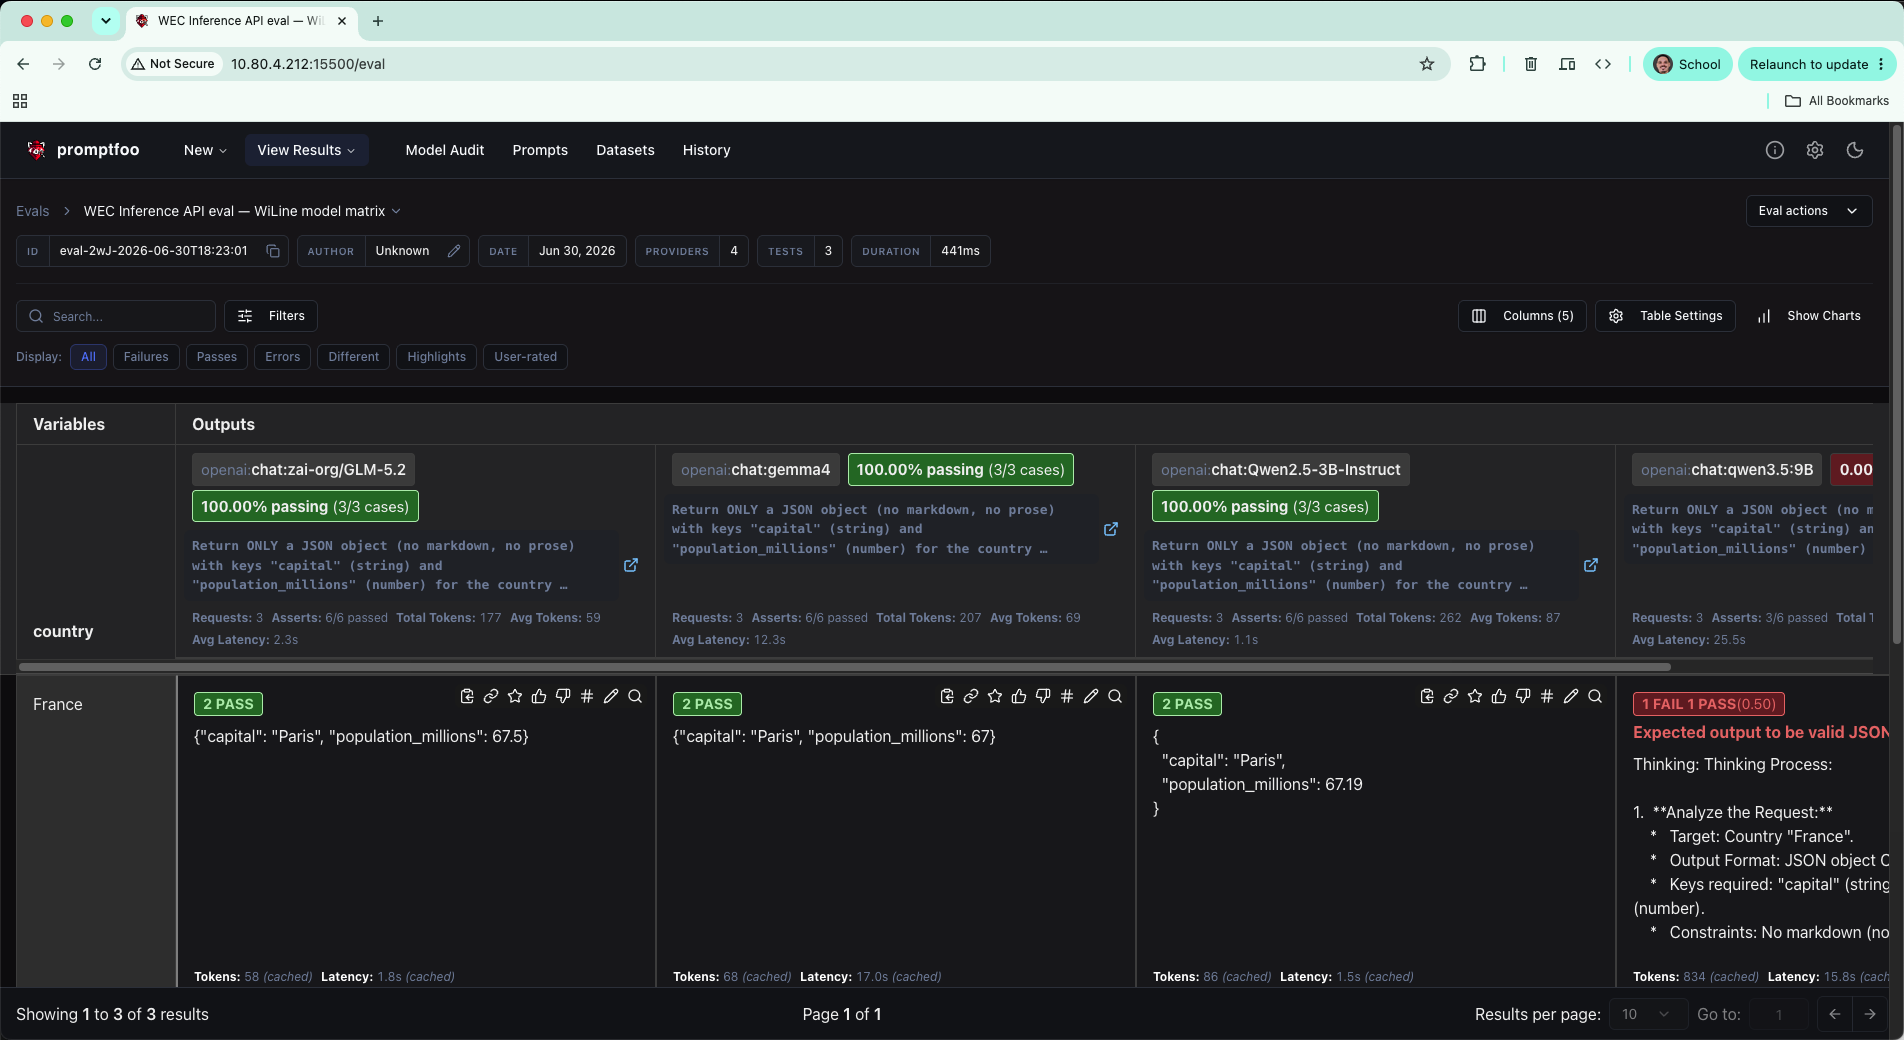Open settings gear in promptfoo header
The image size is (1904, 1040).
click(x=1815, y=150)
